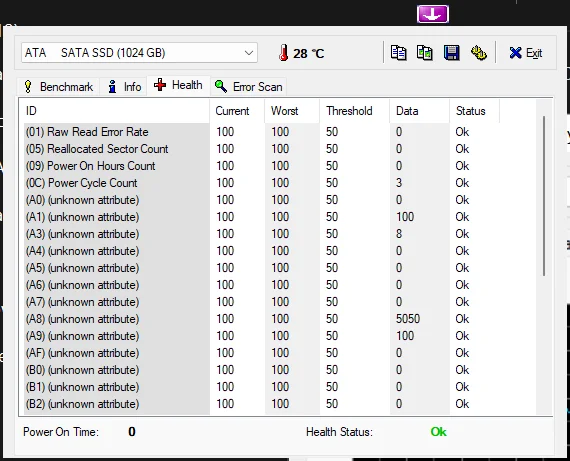Click the thermometer temperature icon
570x461 pixels.
click(x=284, y=53)
